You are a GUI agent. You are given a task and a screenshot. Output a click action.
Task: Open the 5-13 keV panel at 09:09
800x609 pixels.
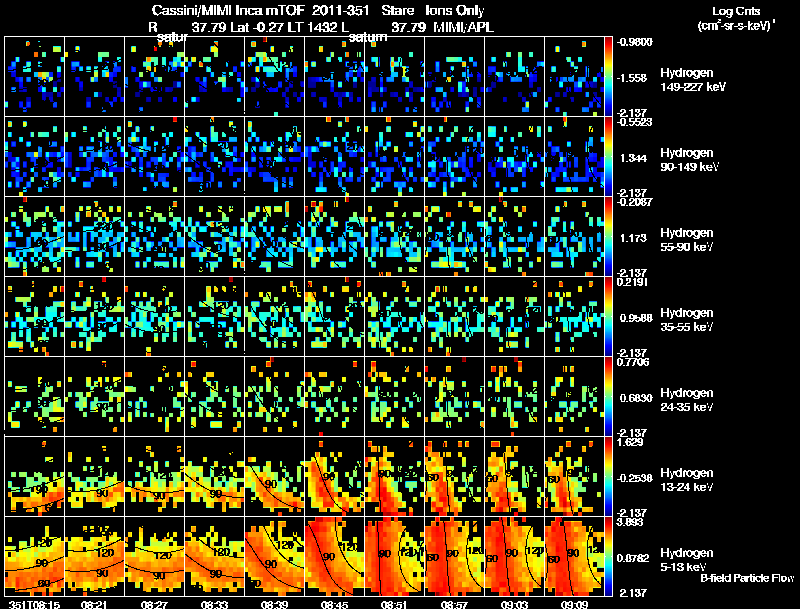[x=574, y=556]
